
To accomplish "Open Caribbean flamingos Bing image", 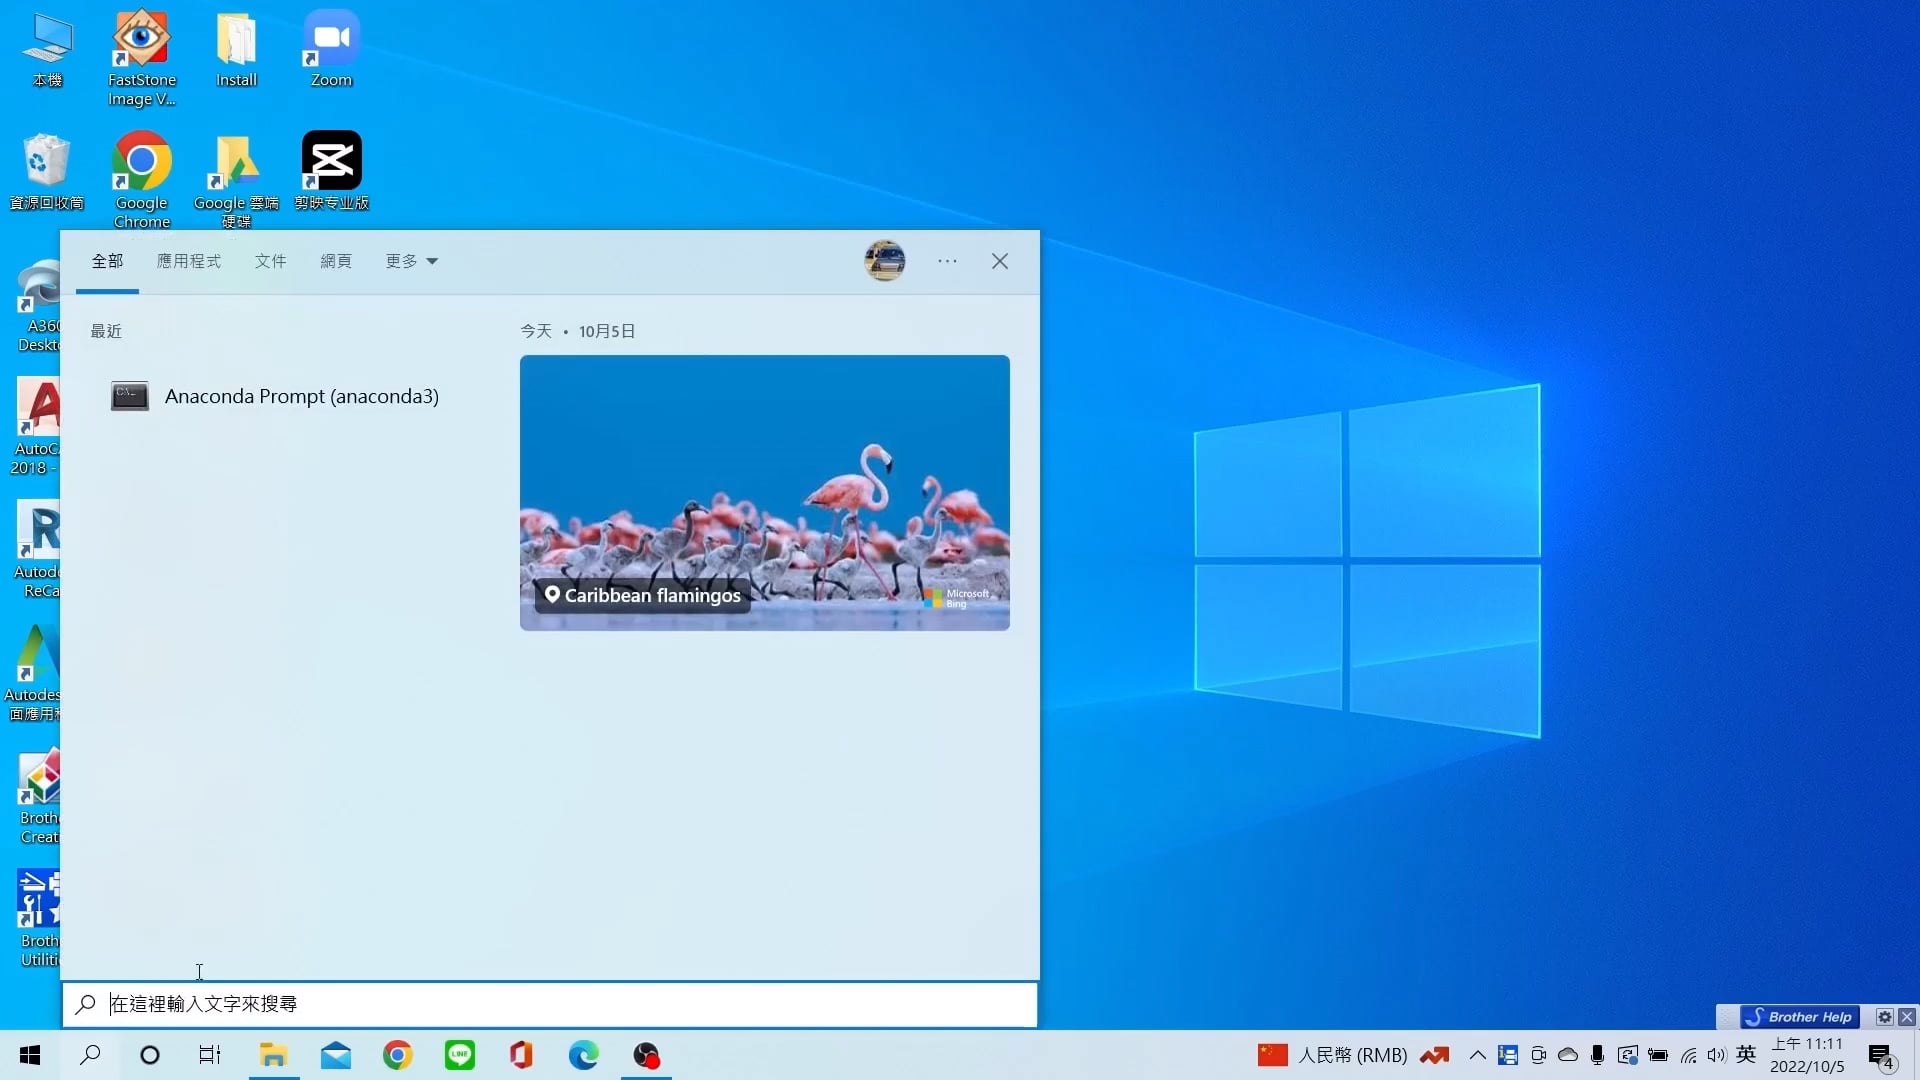I will (x=764, y=492).
